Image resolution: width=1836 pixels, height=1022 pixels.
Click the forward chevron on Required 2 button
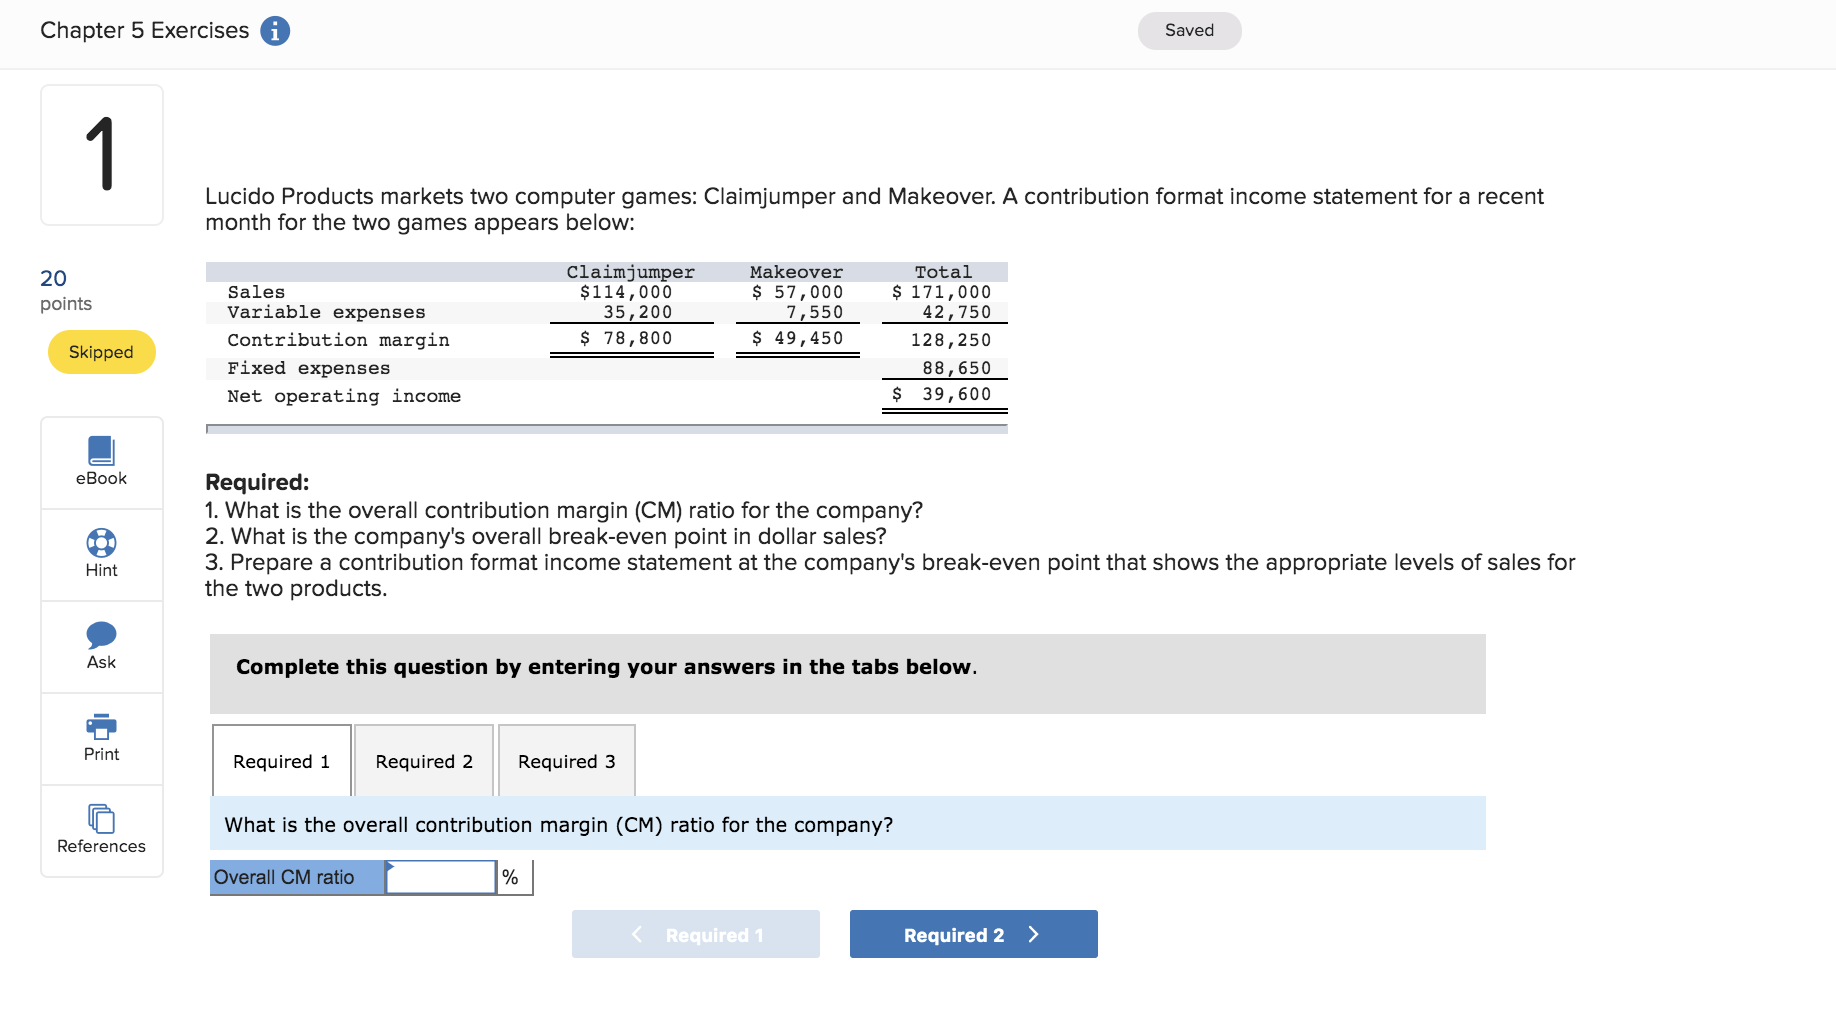(1034, 934)
